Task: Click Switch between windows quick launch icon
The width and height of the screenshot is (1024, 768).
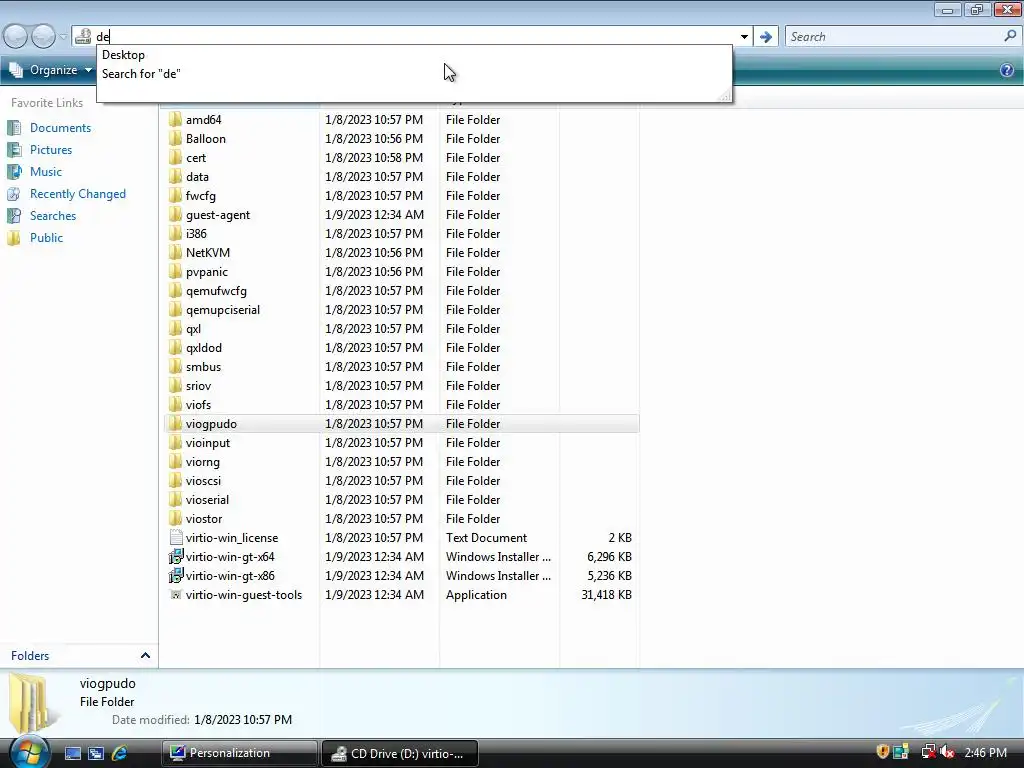Action: click(95, 753)
